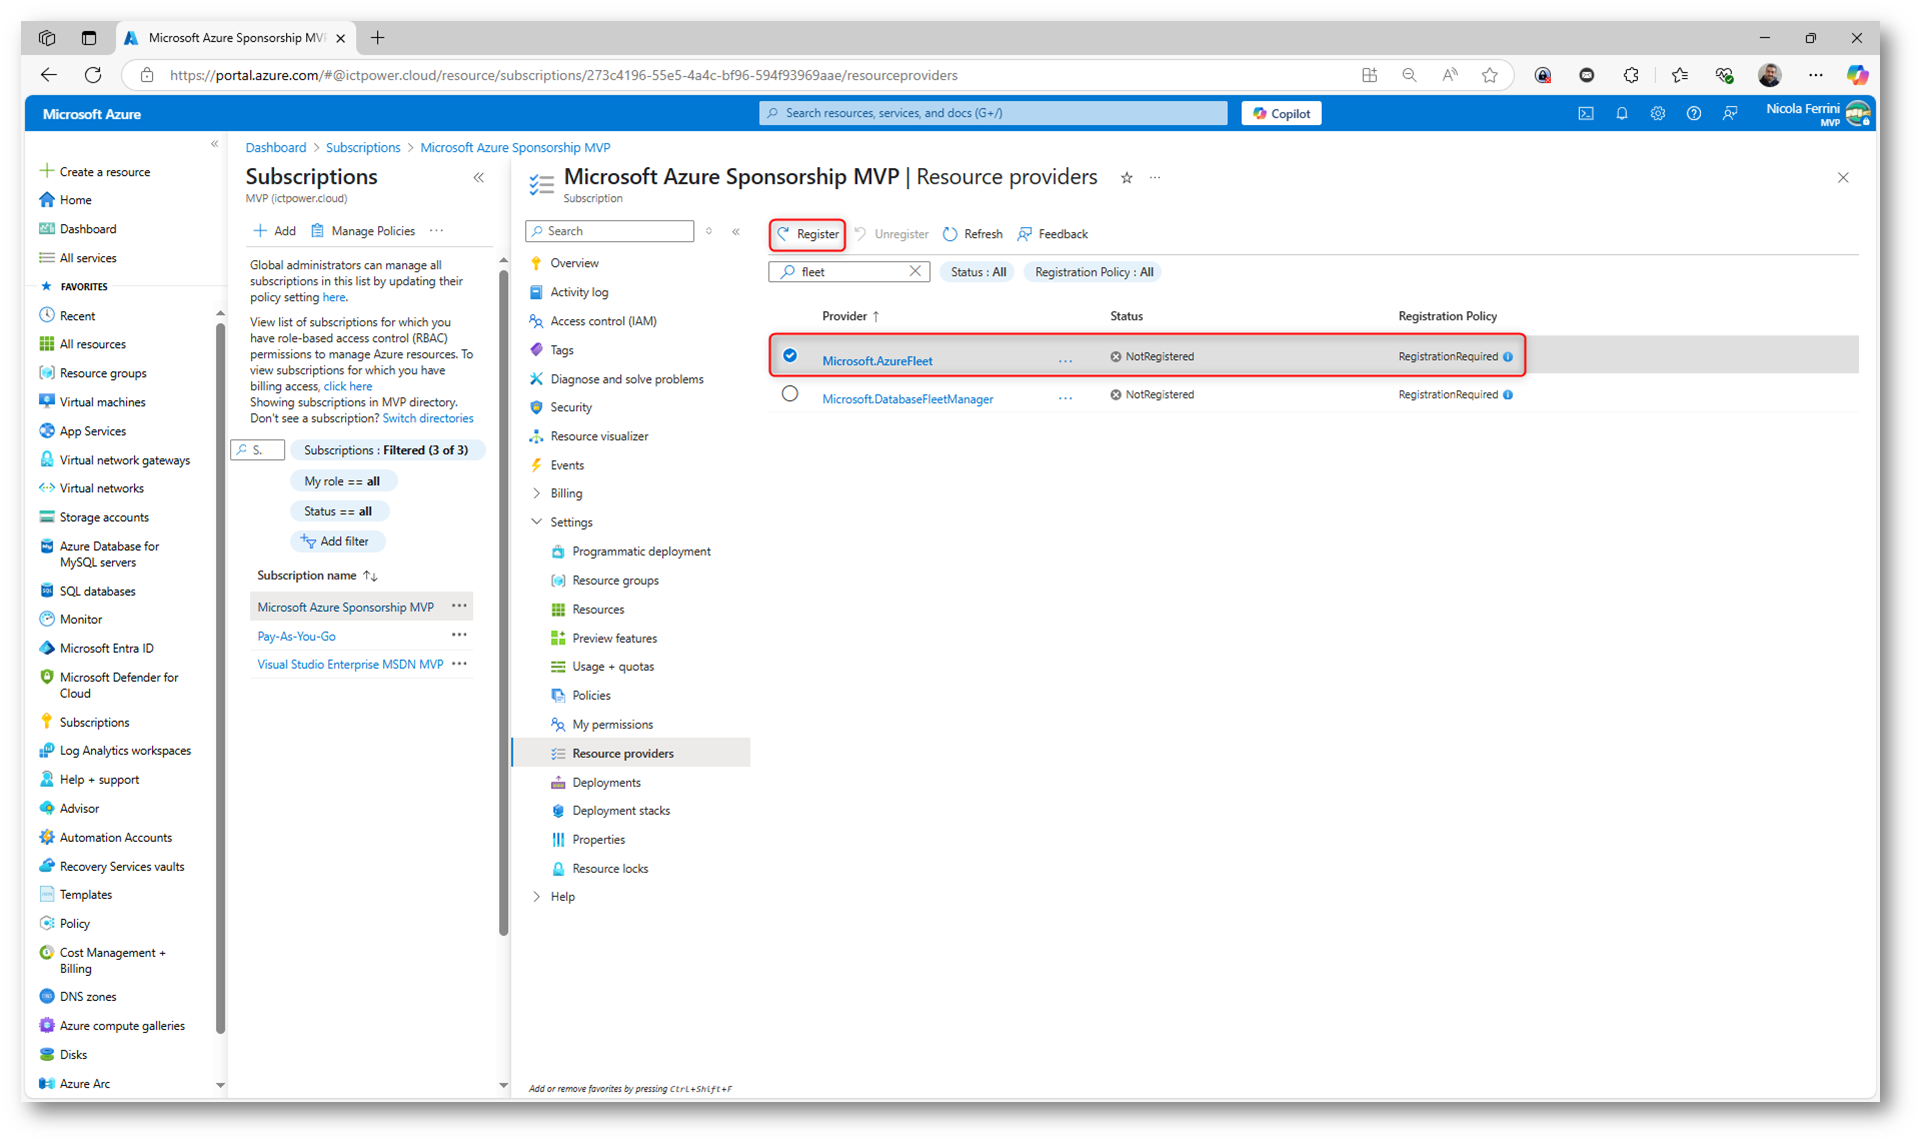1922x1144 pixels.
Task: Open Microsoft.AzureFleet provider link
Action: 877,361
